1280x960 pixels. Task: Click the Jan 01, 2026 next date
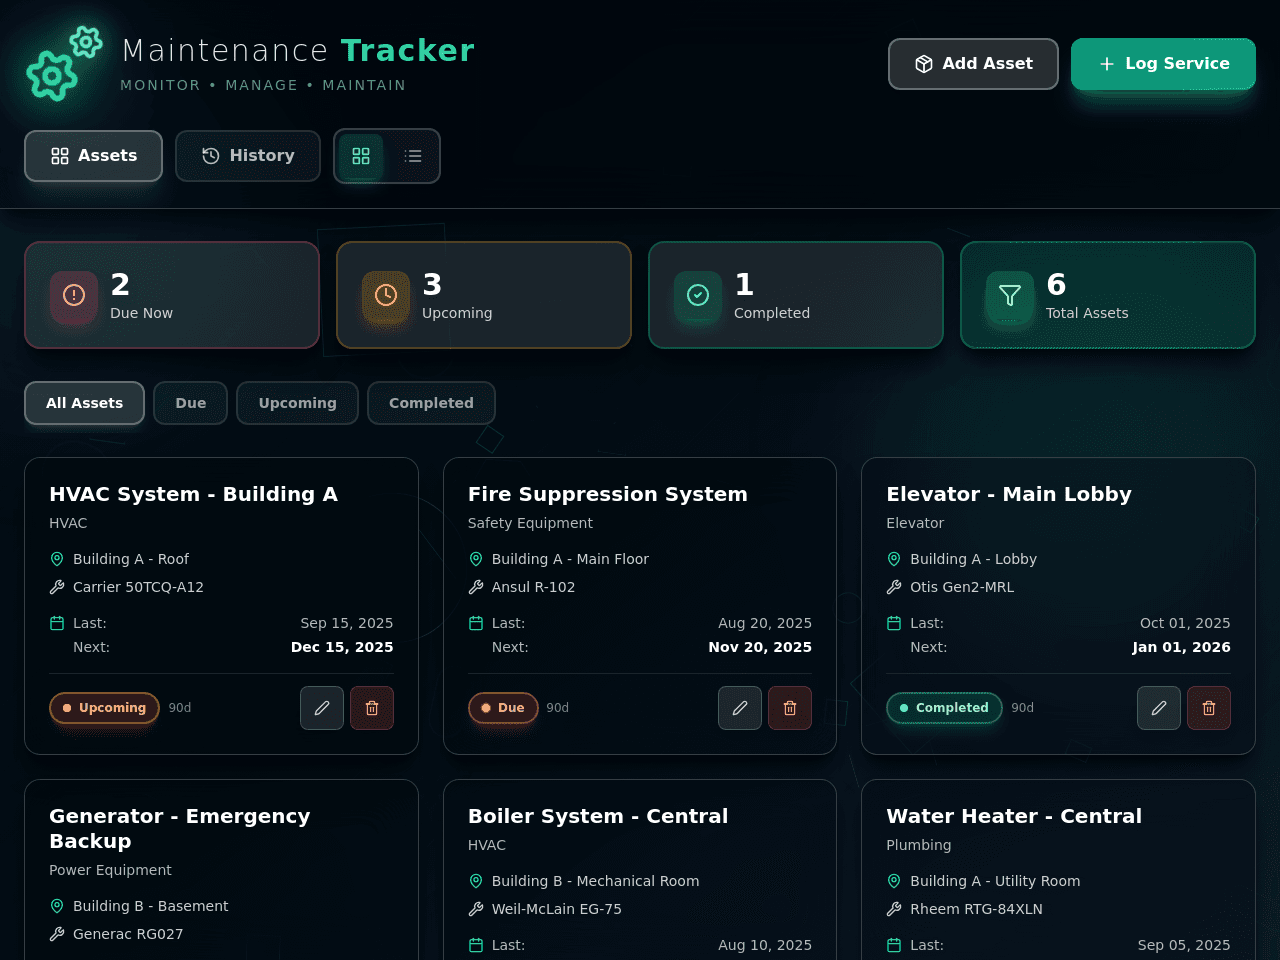[1181, 647]
